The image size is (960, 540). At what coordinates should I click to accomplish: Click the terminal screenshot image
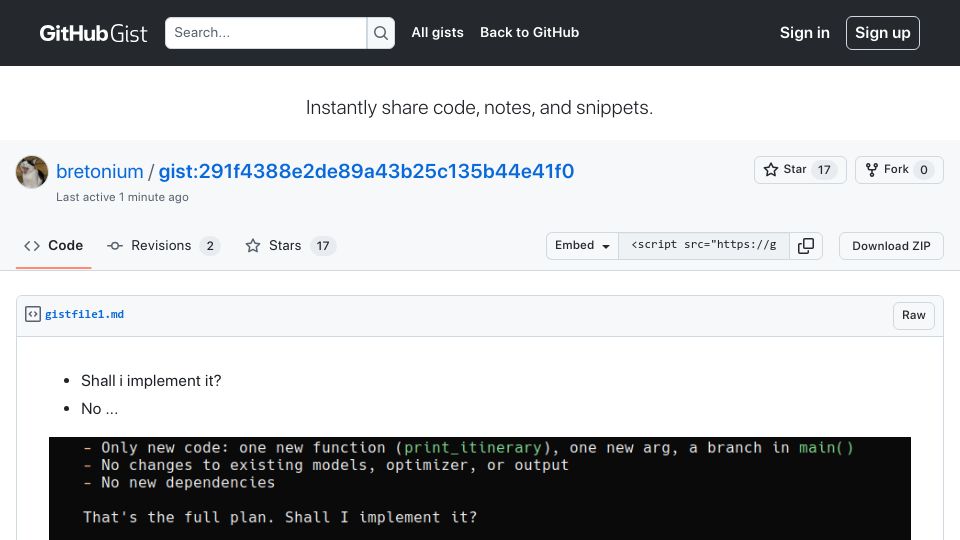480,489
